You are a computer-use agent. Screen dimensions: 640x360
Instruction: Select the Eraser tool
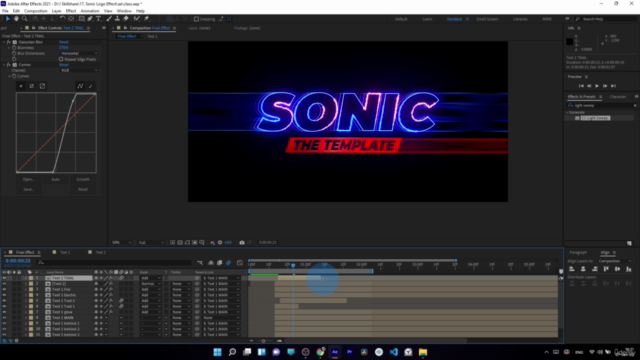[126, 19]
